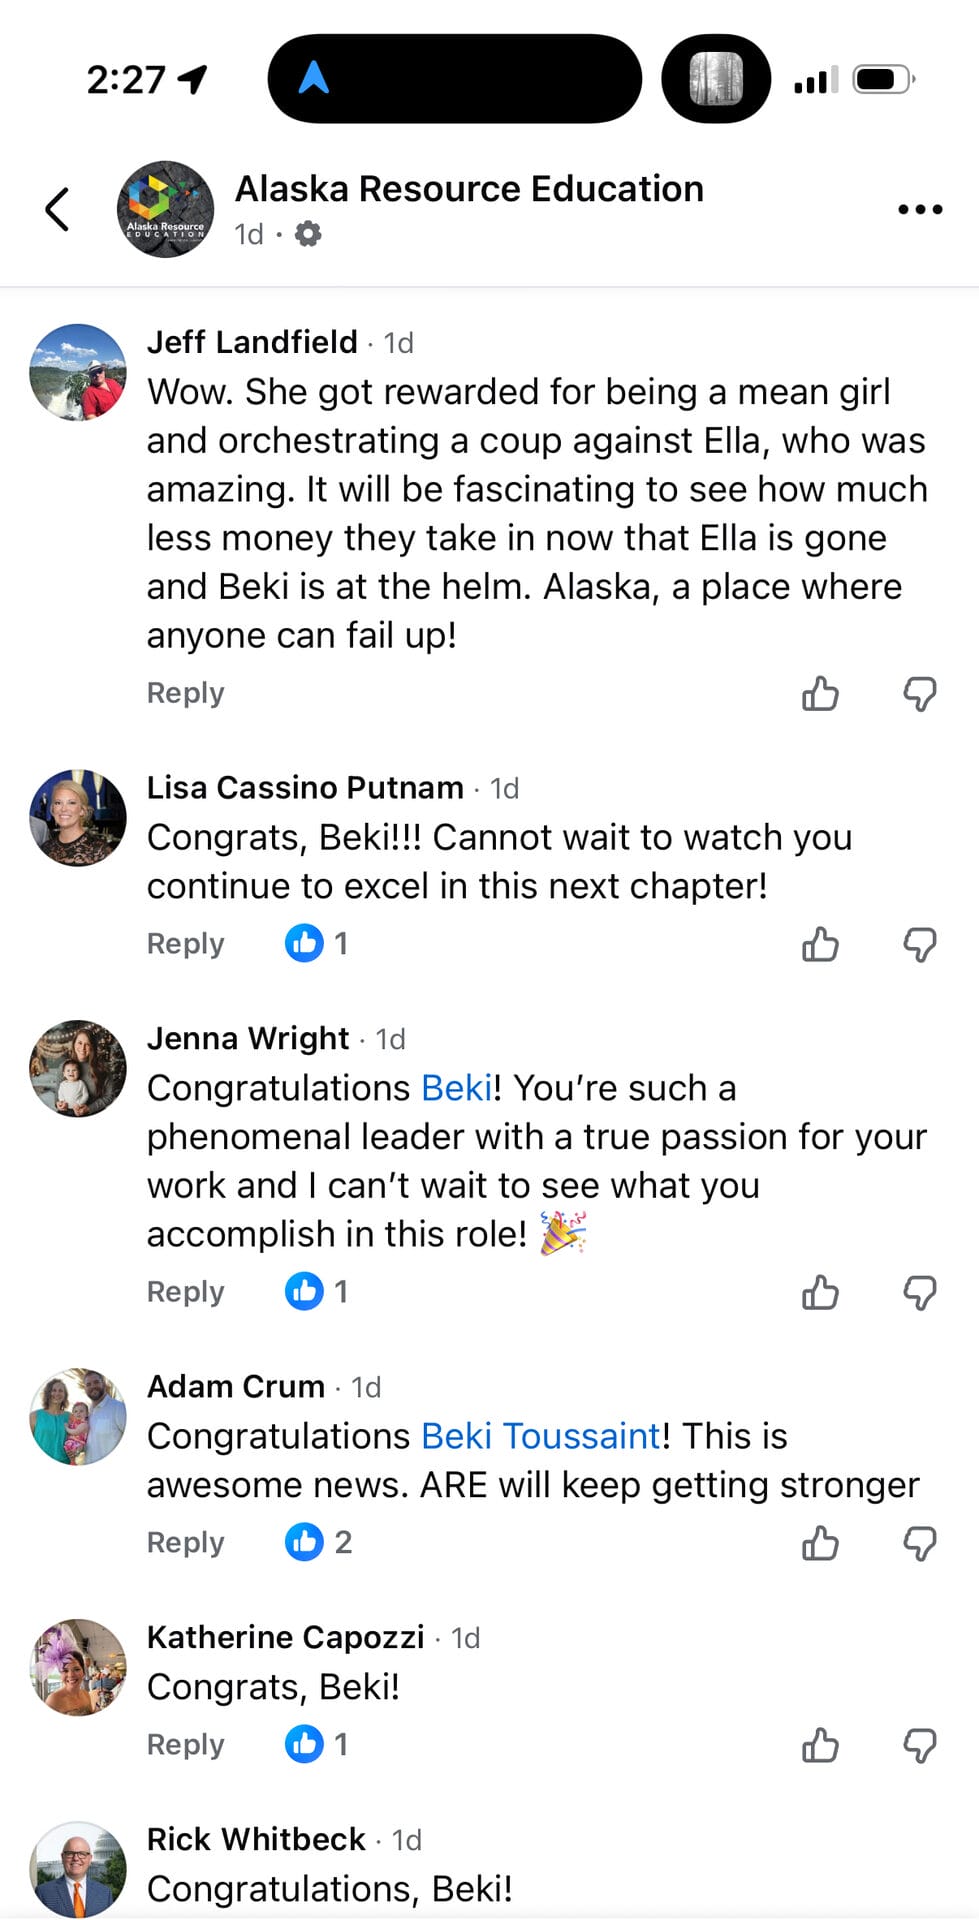This screenshot has height=1920, width=979.
Task: View reactions on Adam Crum's comment
Action: pyautogui.click(x=318, y=1542)
